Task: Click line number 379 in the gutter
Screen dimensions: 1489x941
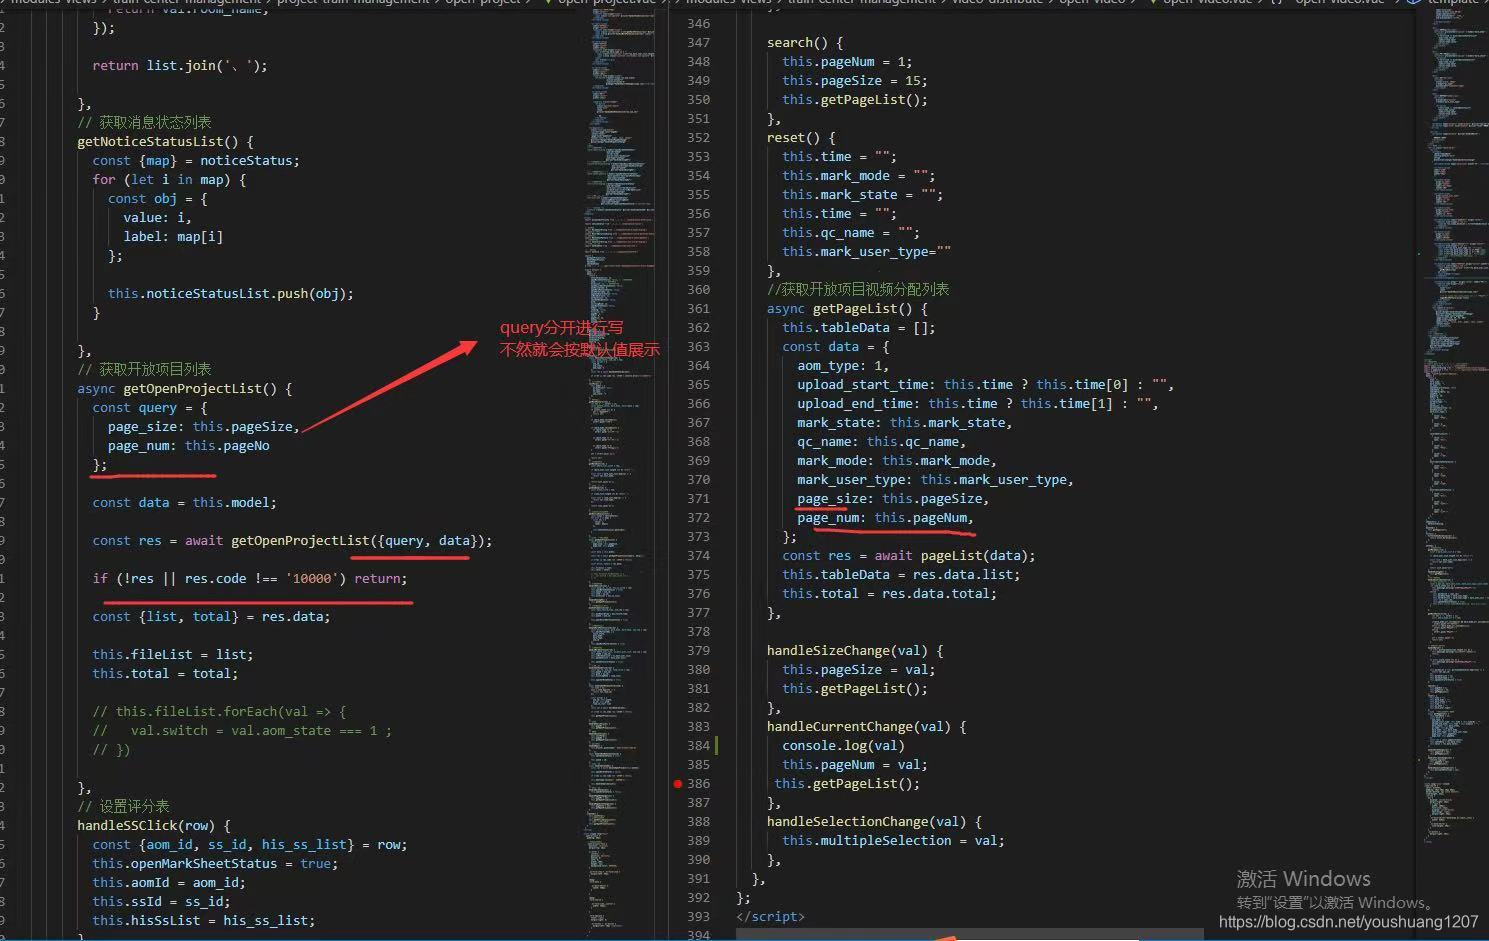Action: point(698,651)
